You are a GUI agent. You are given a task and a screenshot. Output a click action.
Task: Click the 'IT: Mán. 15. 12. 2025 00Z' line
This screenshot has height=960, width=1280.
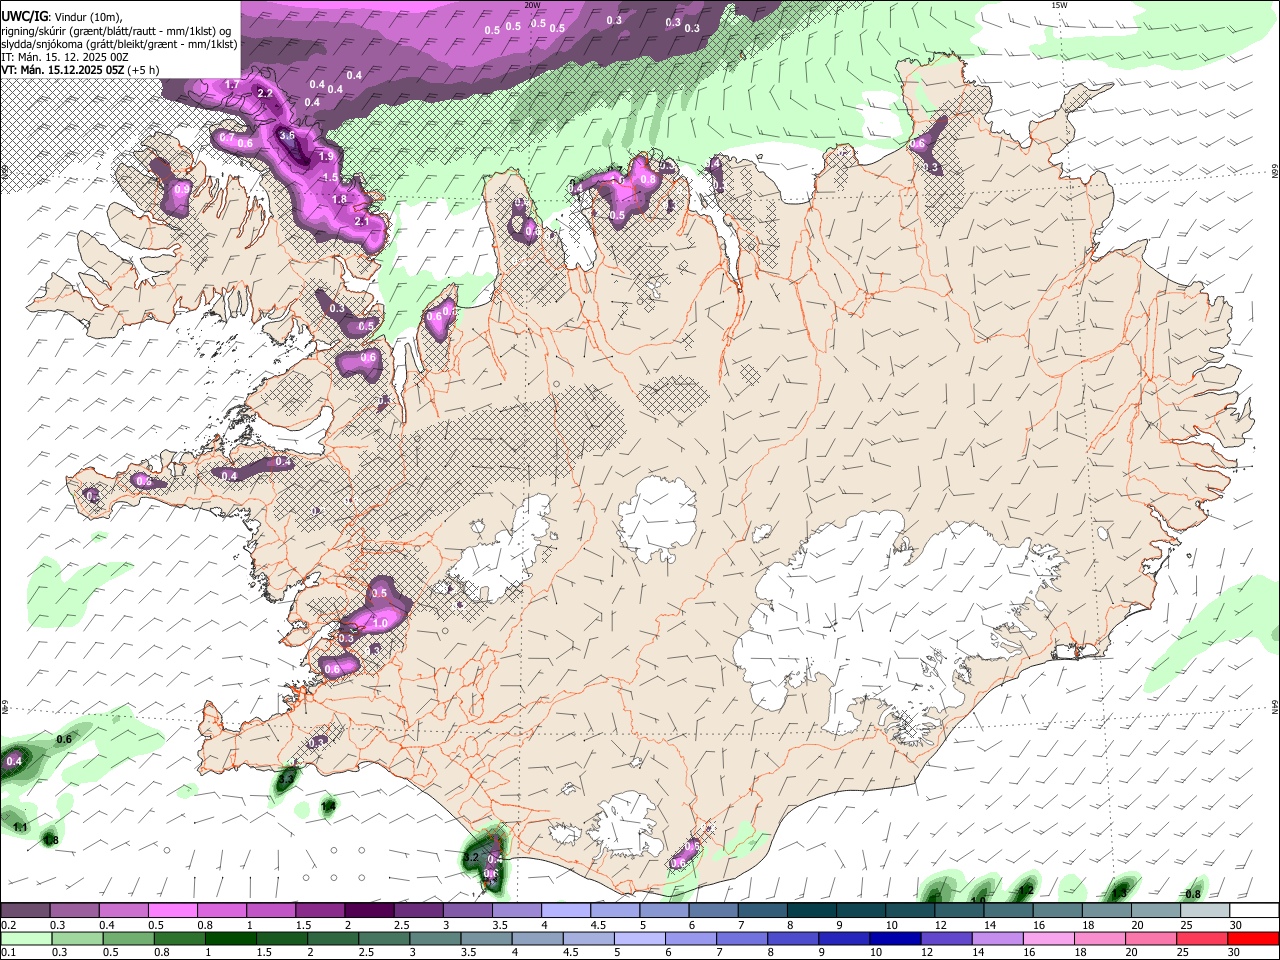click(64, 57)
